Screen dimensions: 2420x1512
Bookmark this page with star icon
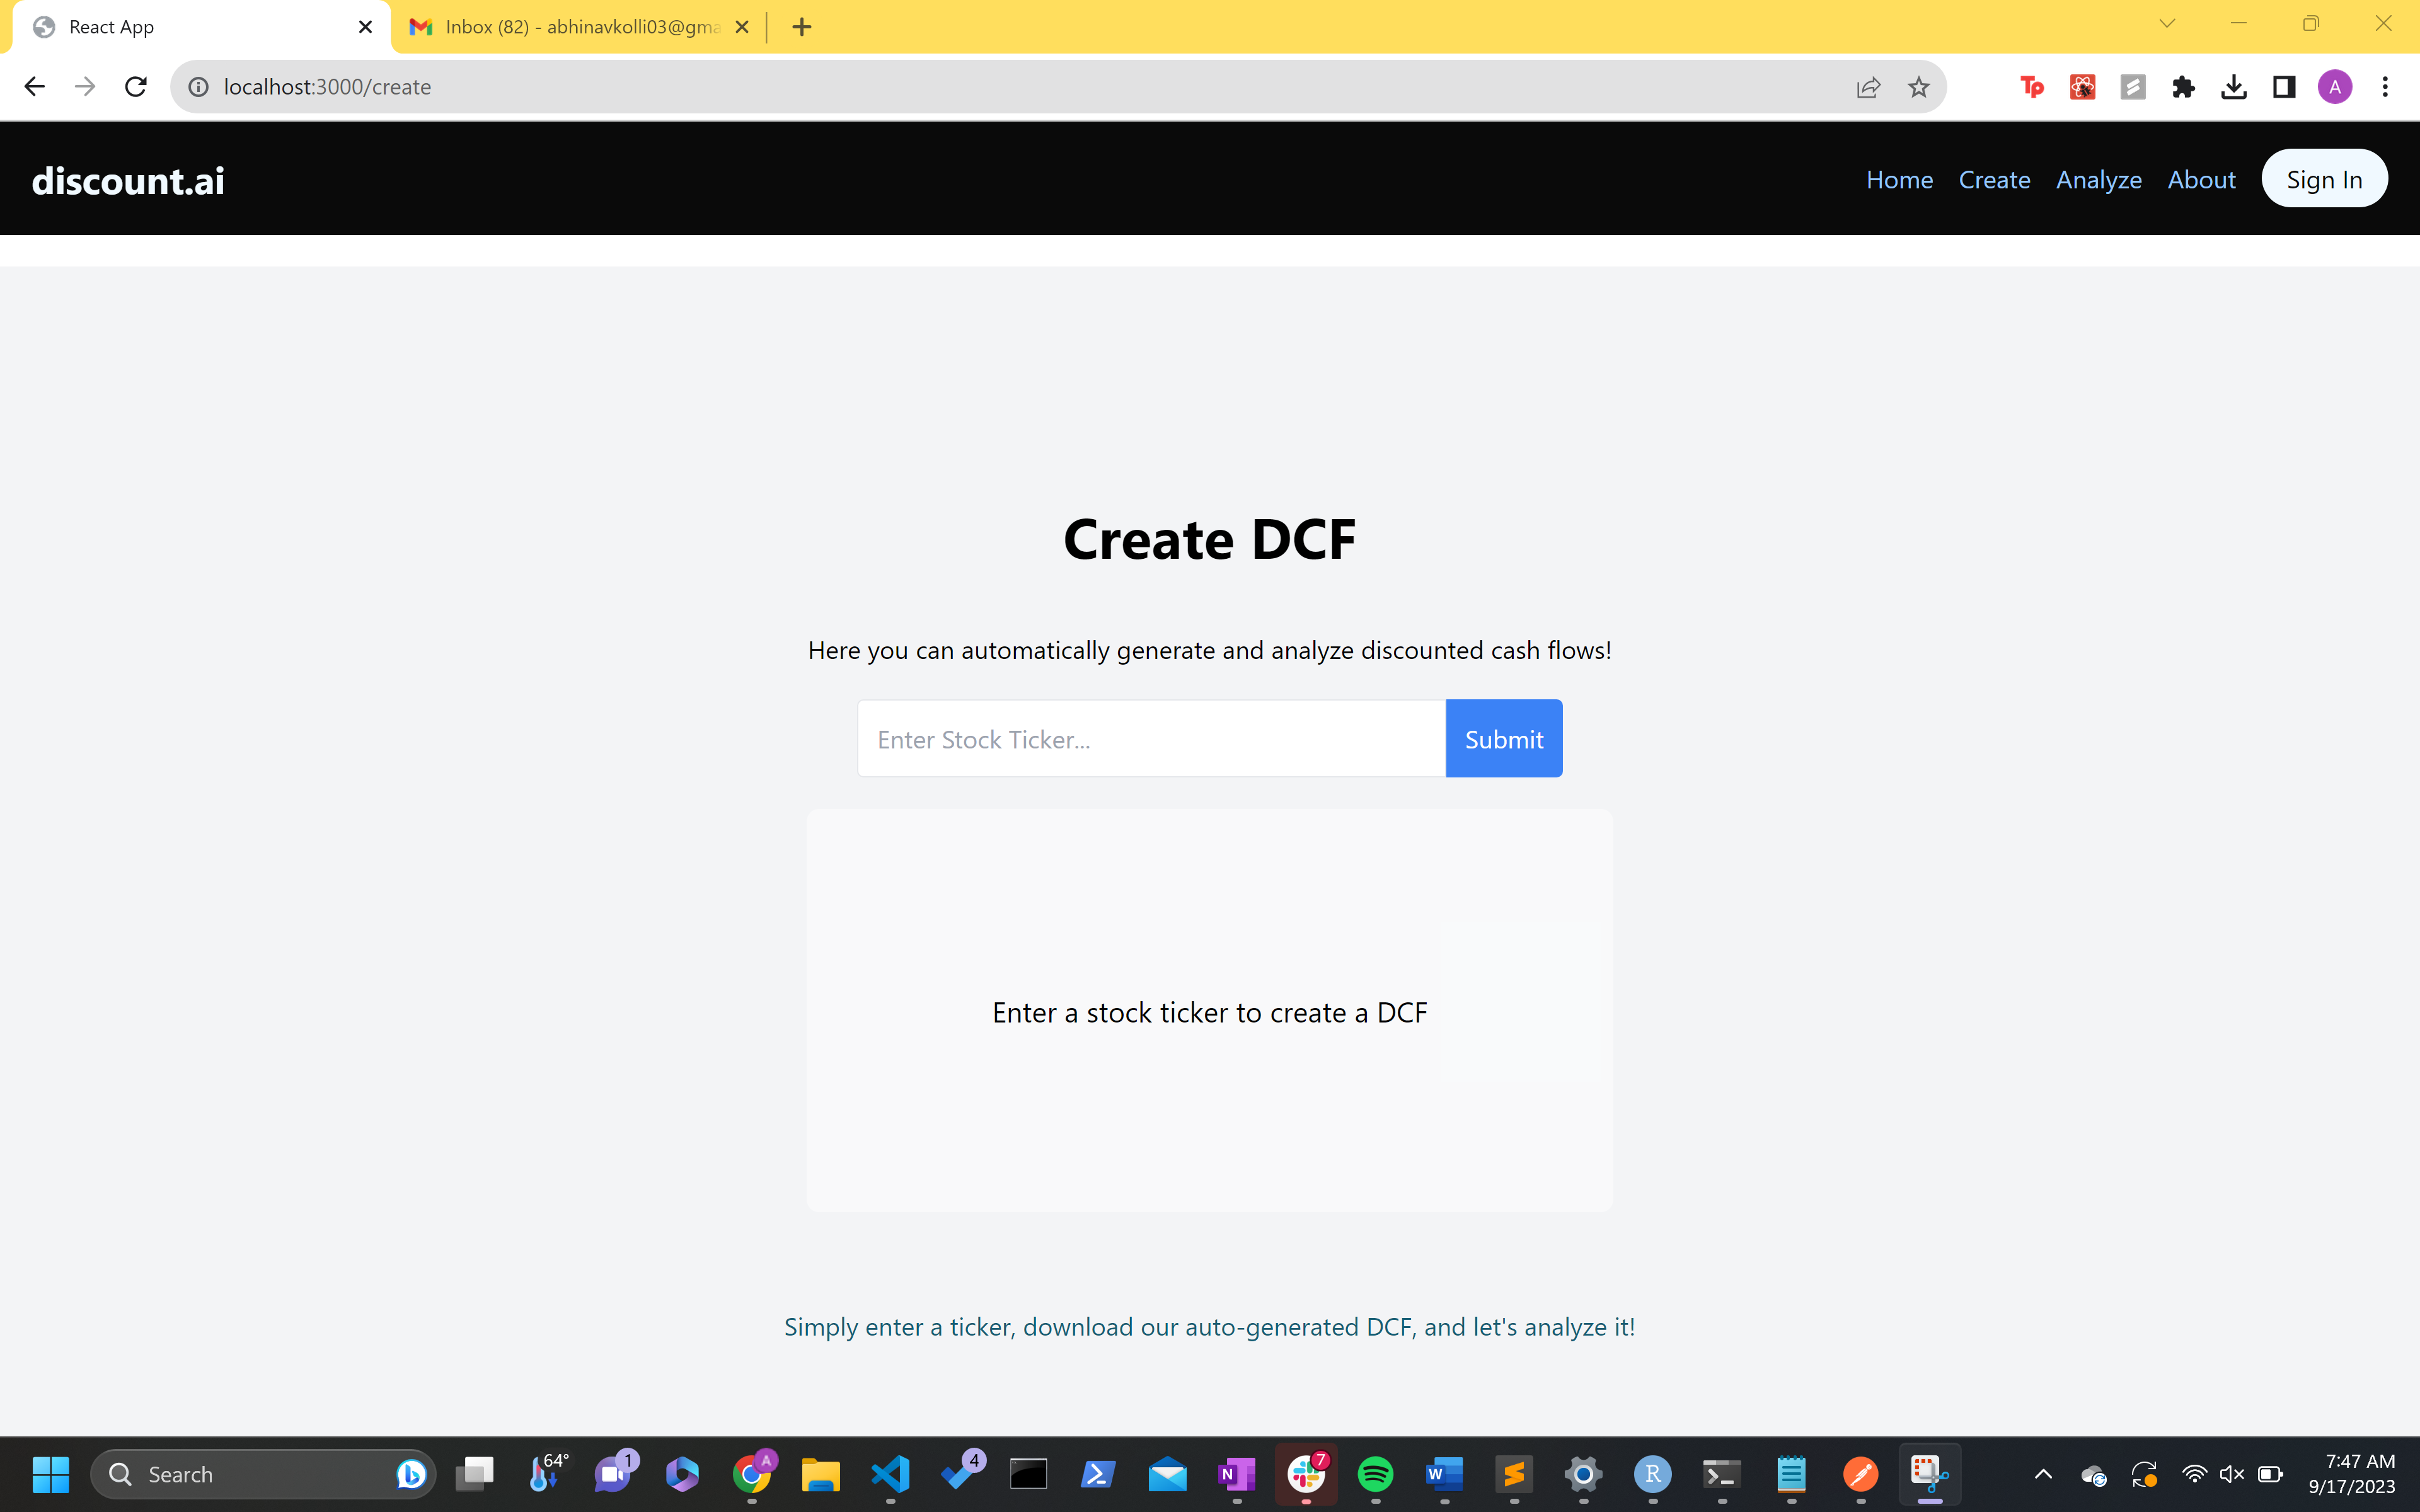click(x=1918, y=87)
